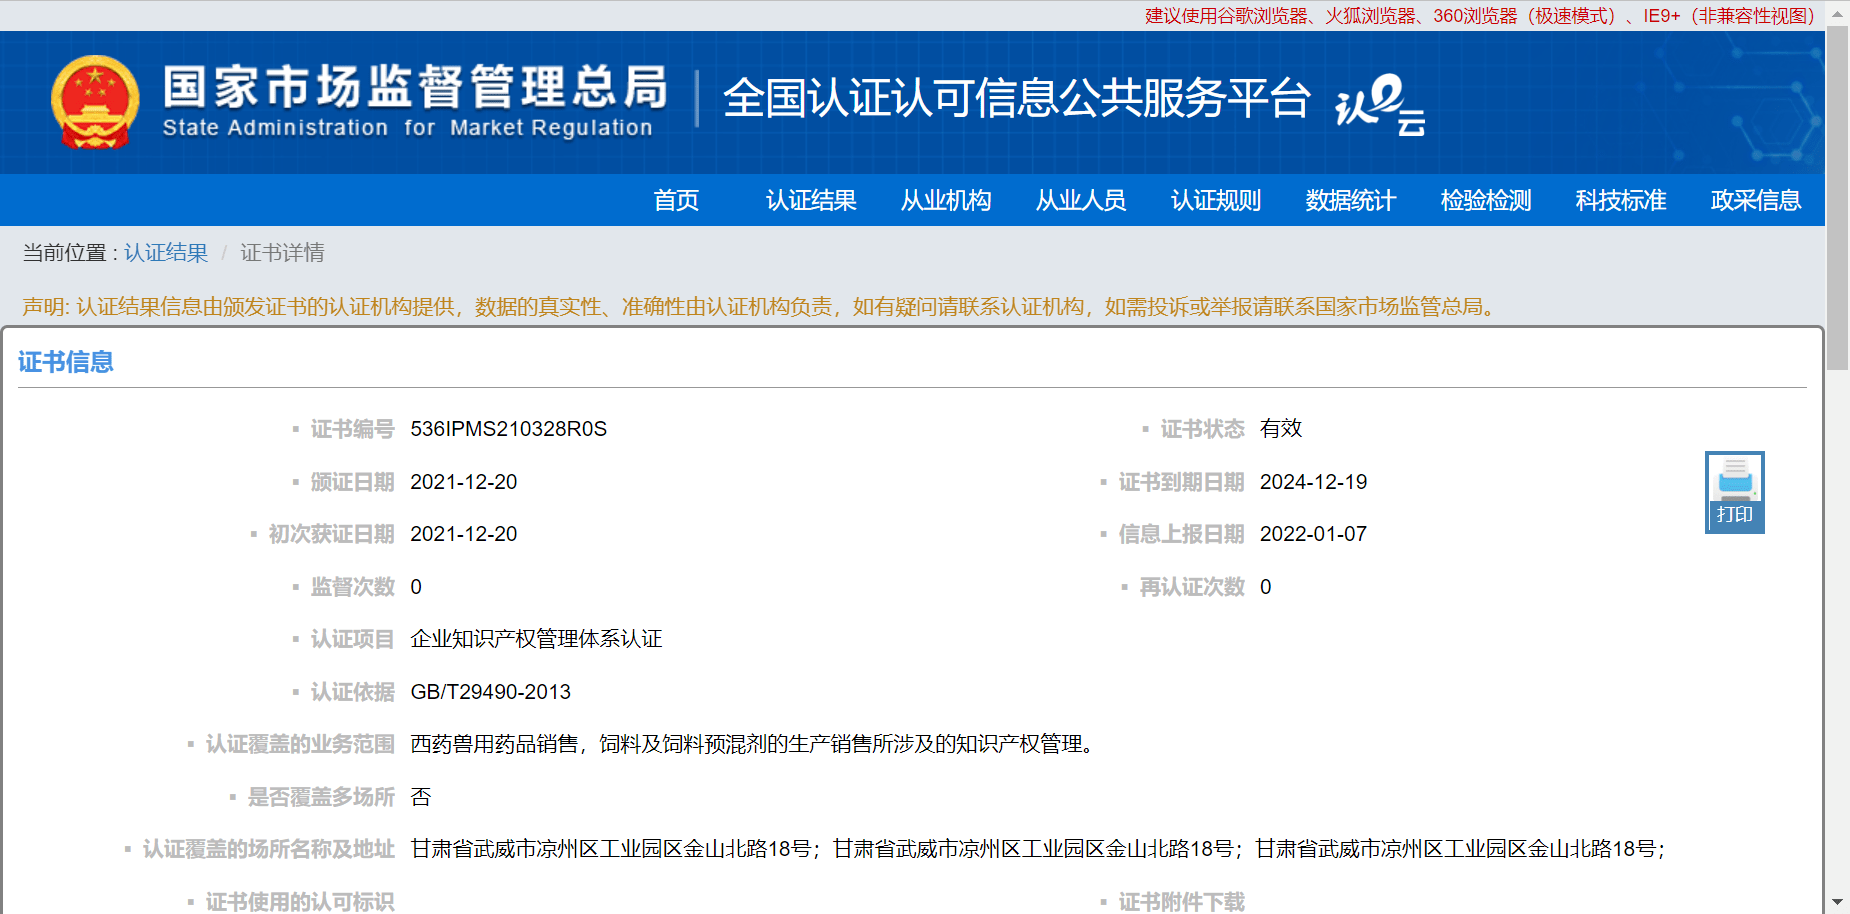This screenshot has height=914, width=1850.
Task: Click the scrollbar up arrow
Action: click(1837, 13)
